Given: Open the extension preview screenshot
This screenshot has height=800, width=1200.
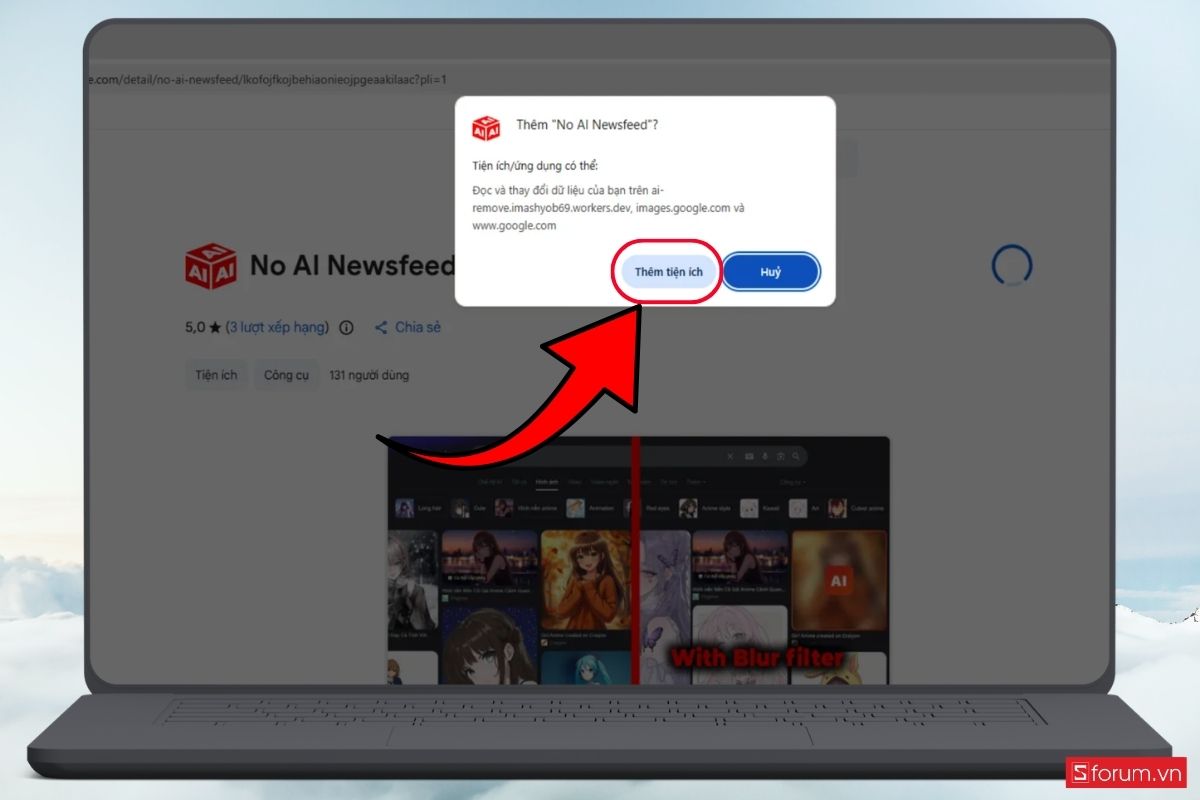Looking at the screenshot, I should [638, 560].
